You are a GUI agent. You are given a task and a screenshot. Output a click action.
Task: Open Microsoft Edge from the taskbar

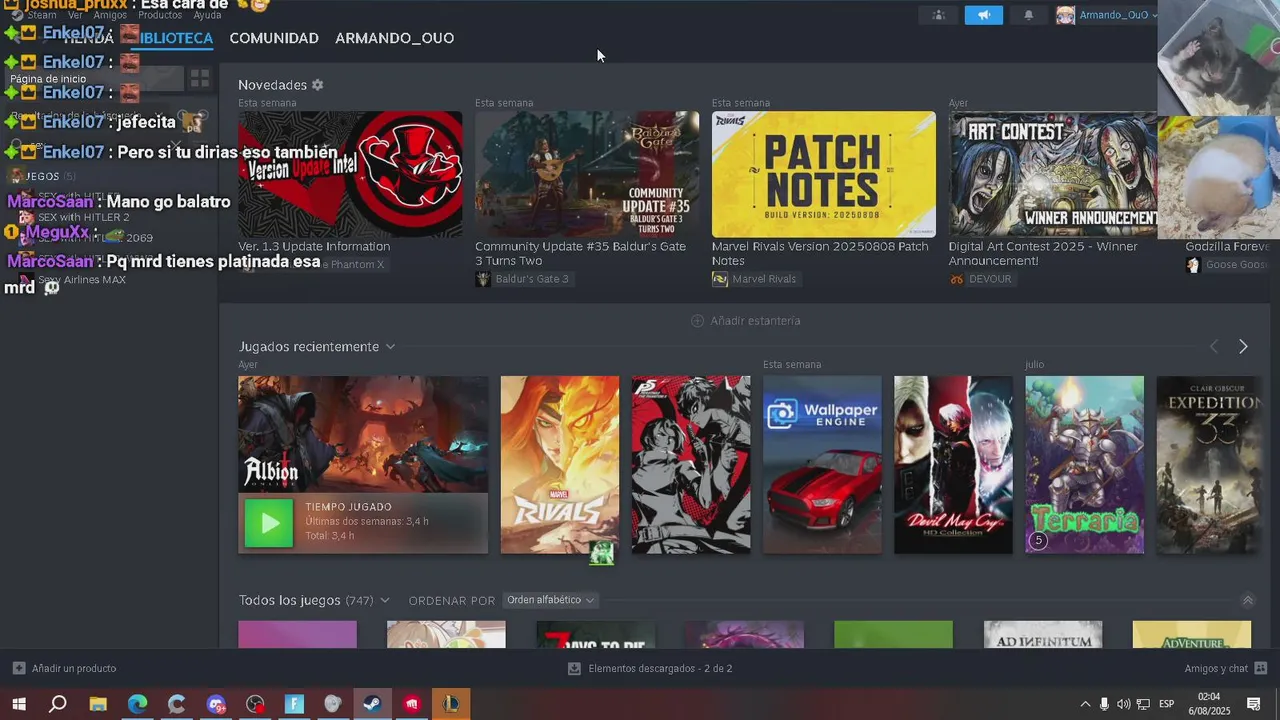point(137,704)
